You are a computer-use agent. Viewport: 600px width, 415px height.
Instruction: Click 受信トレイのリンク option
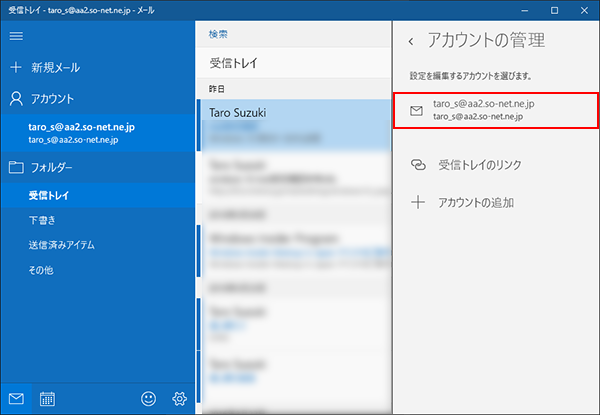(x=480, y=165)
